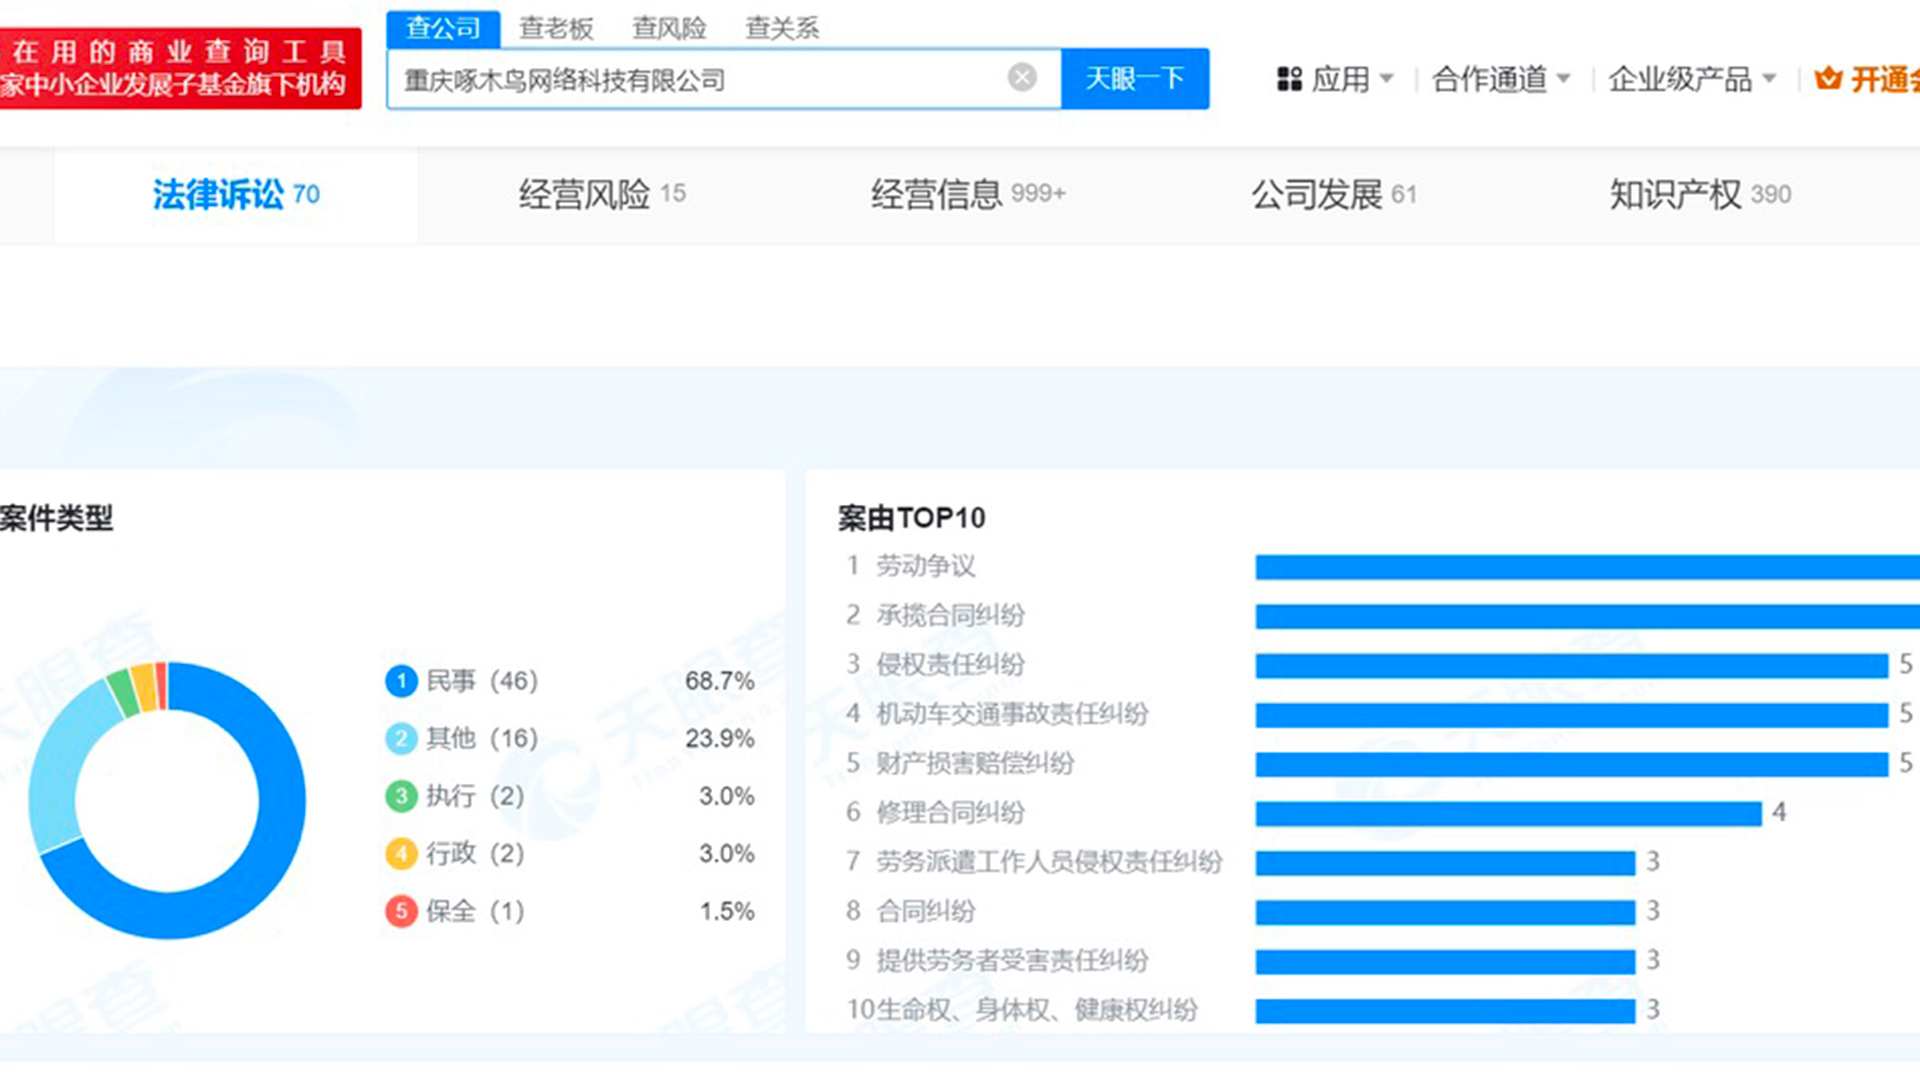Screen dimensions: 1920x1080
Task: Select the 其他 legend marker 2
Action: (x=401, y=738)
